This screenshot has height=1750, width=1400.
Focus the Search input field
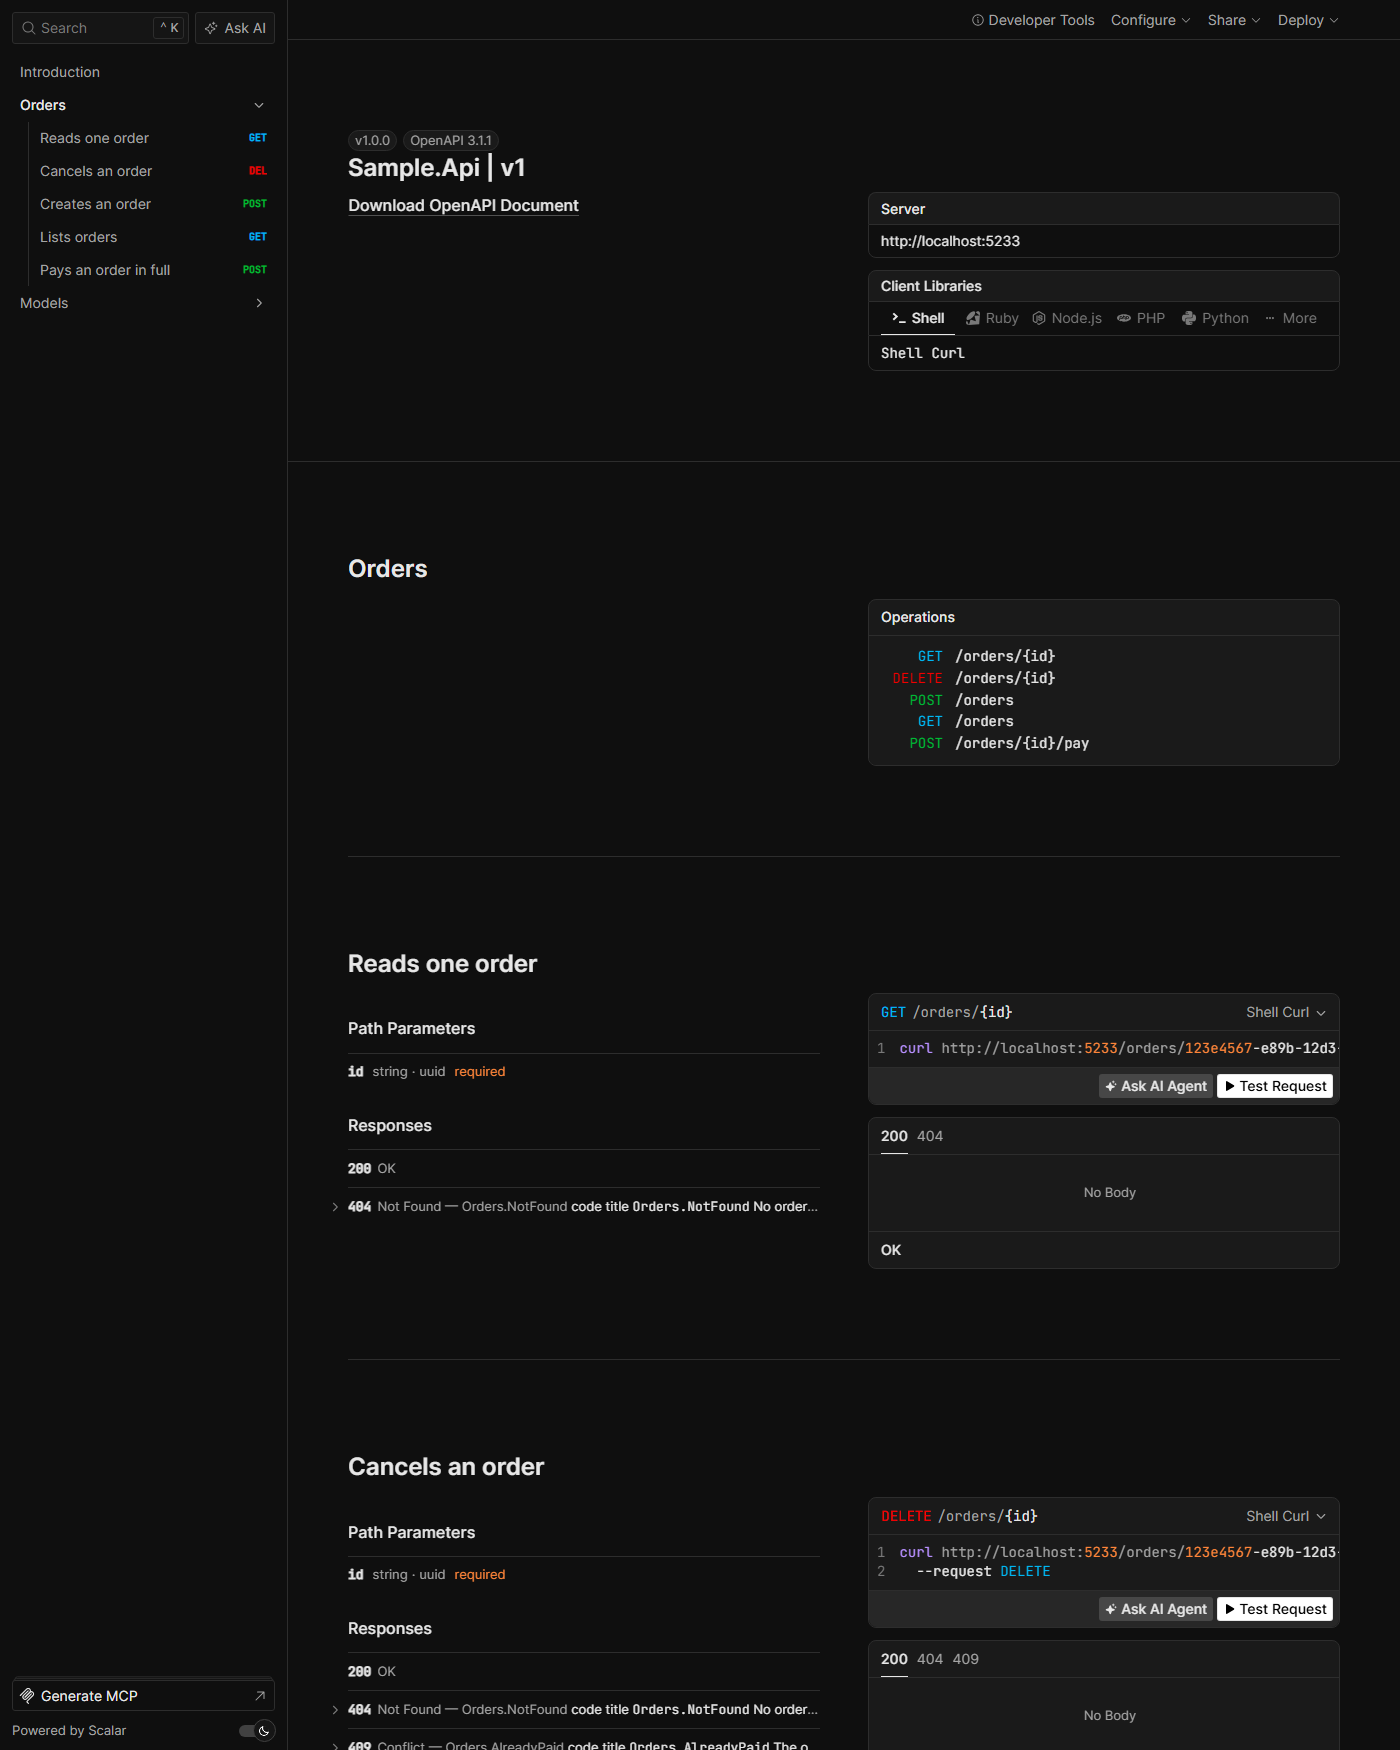(x=100, y=28)
